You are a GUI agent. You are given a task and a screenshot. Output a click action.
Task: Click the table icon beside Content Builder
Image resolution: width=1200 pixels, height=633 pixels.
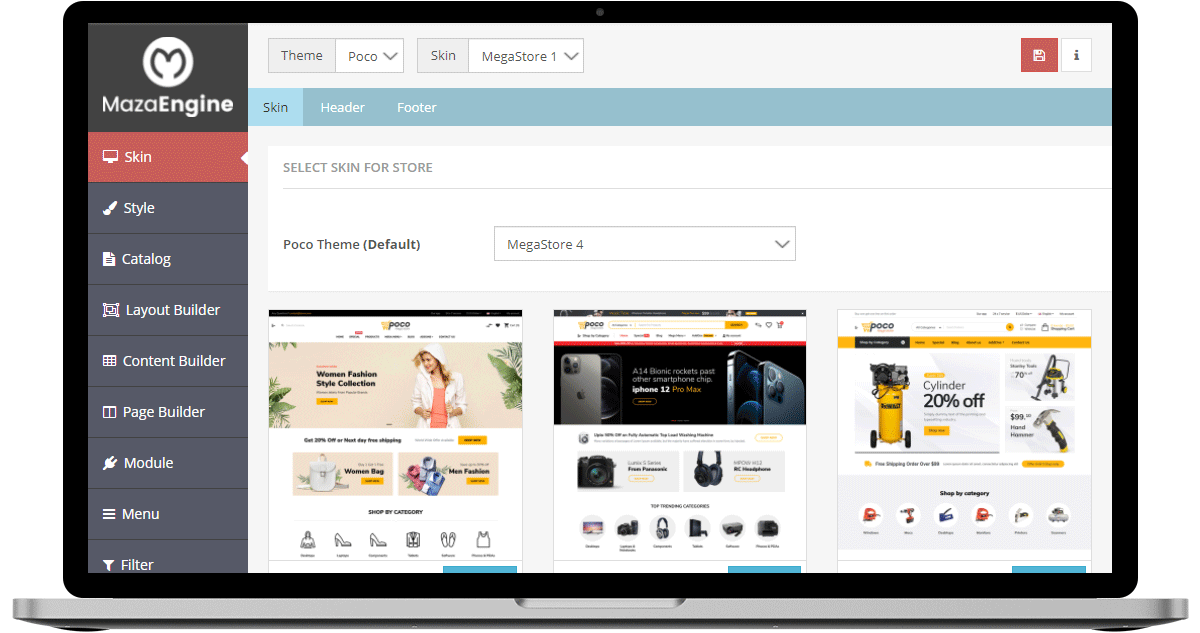[x=110, y=361]
